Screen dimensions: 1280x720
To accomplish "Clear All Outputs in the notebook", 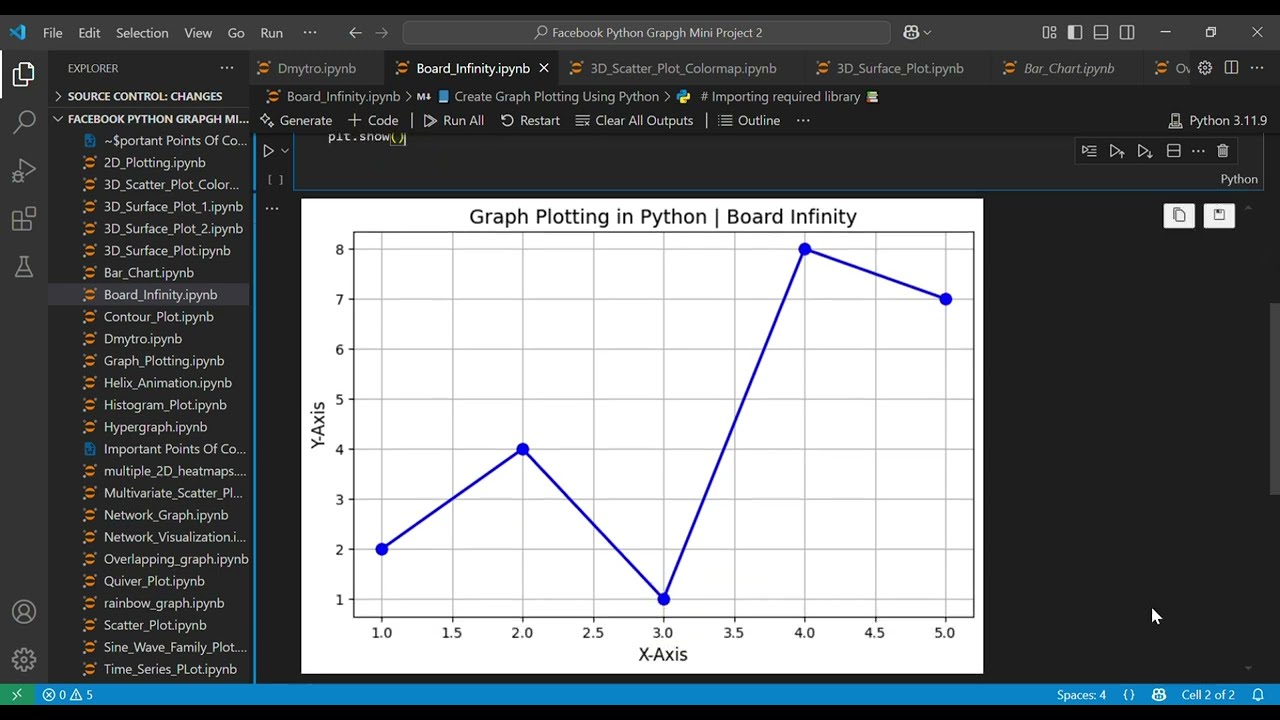I will [x=634, y=120].
